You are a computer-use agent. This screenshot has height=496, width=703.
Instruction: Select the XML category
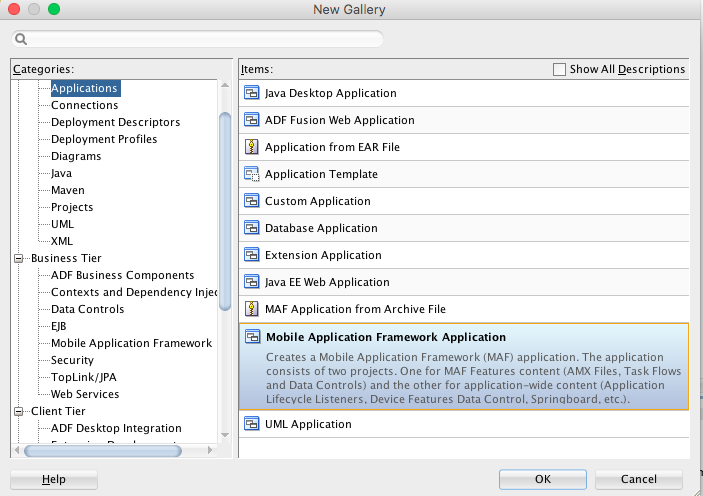62,241
